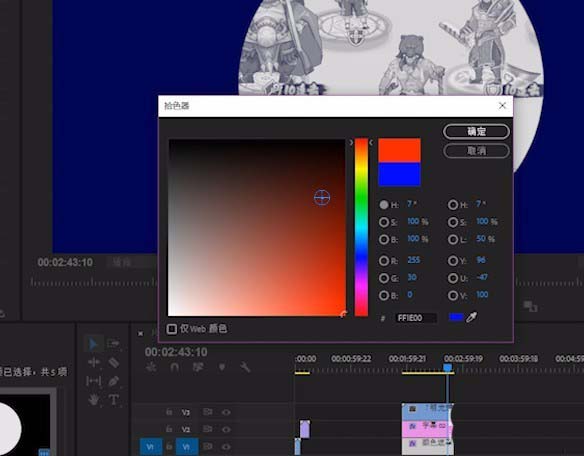Pick a color with the eyedropper
The height and width of the screenshot is (456, 584).
pos(472,317)
